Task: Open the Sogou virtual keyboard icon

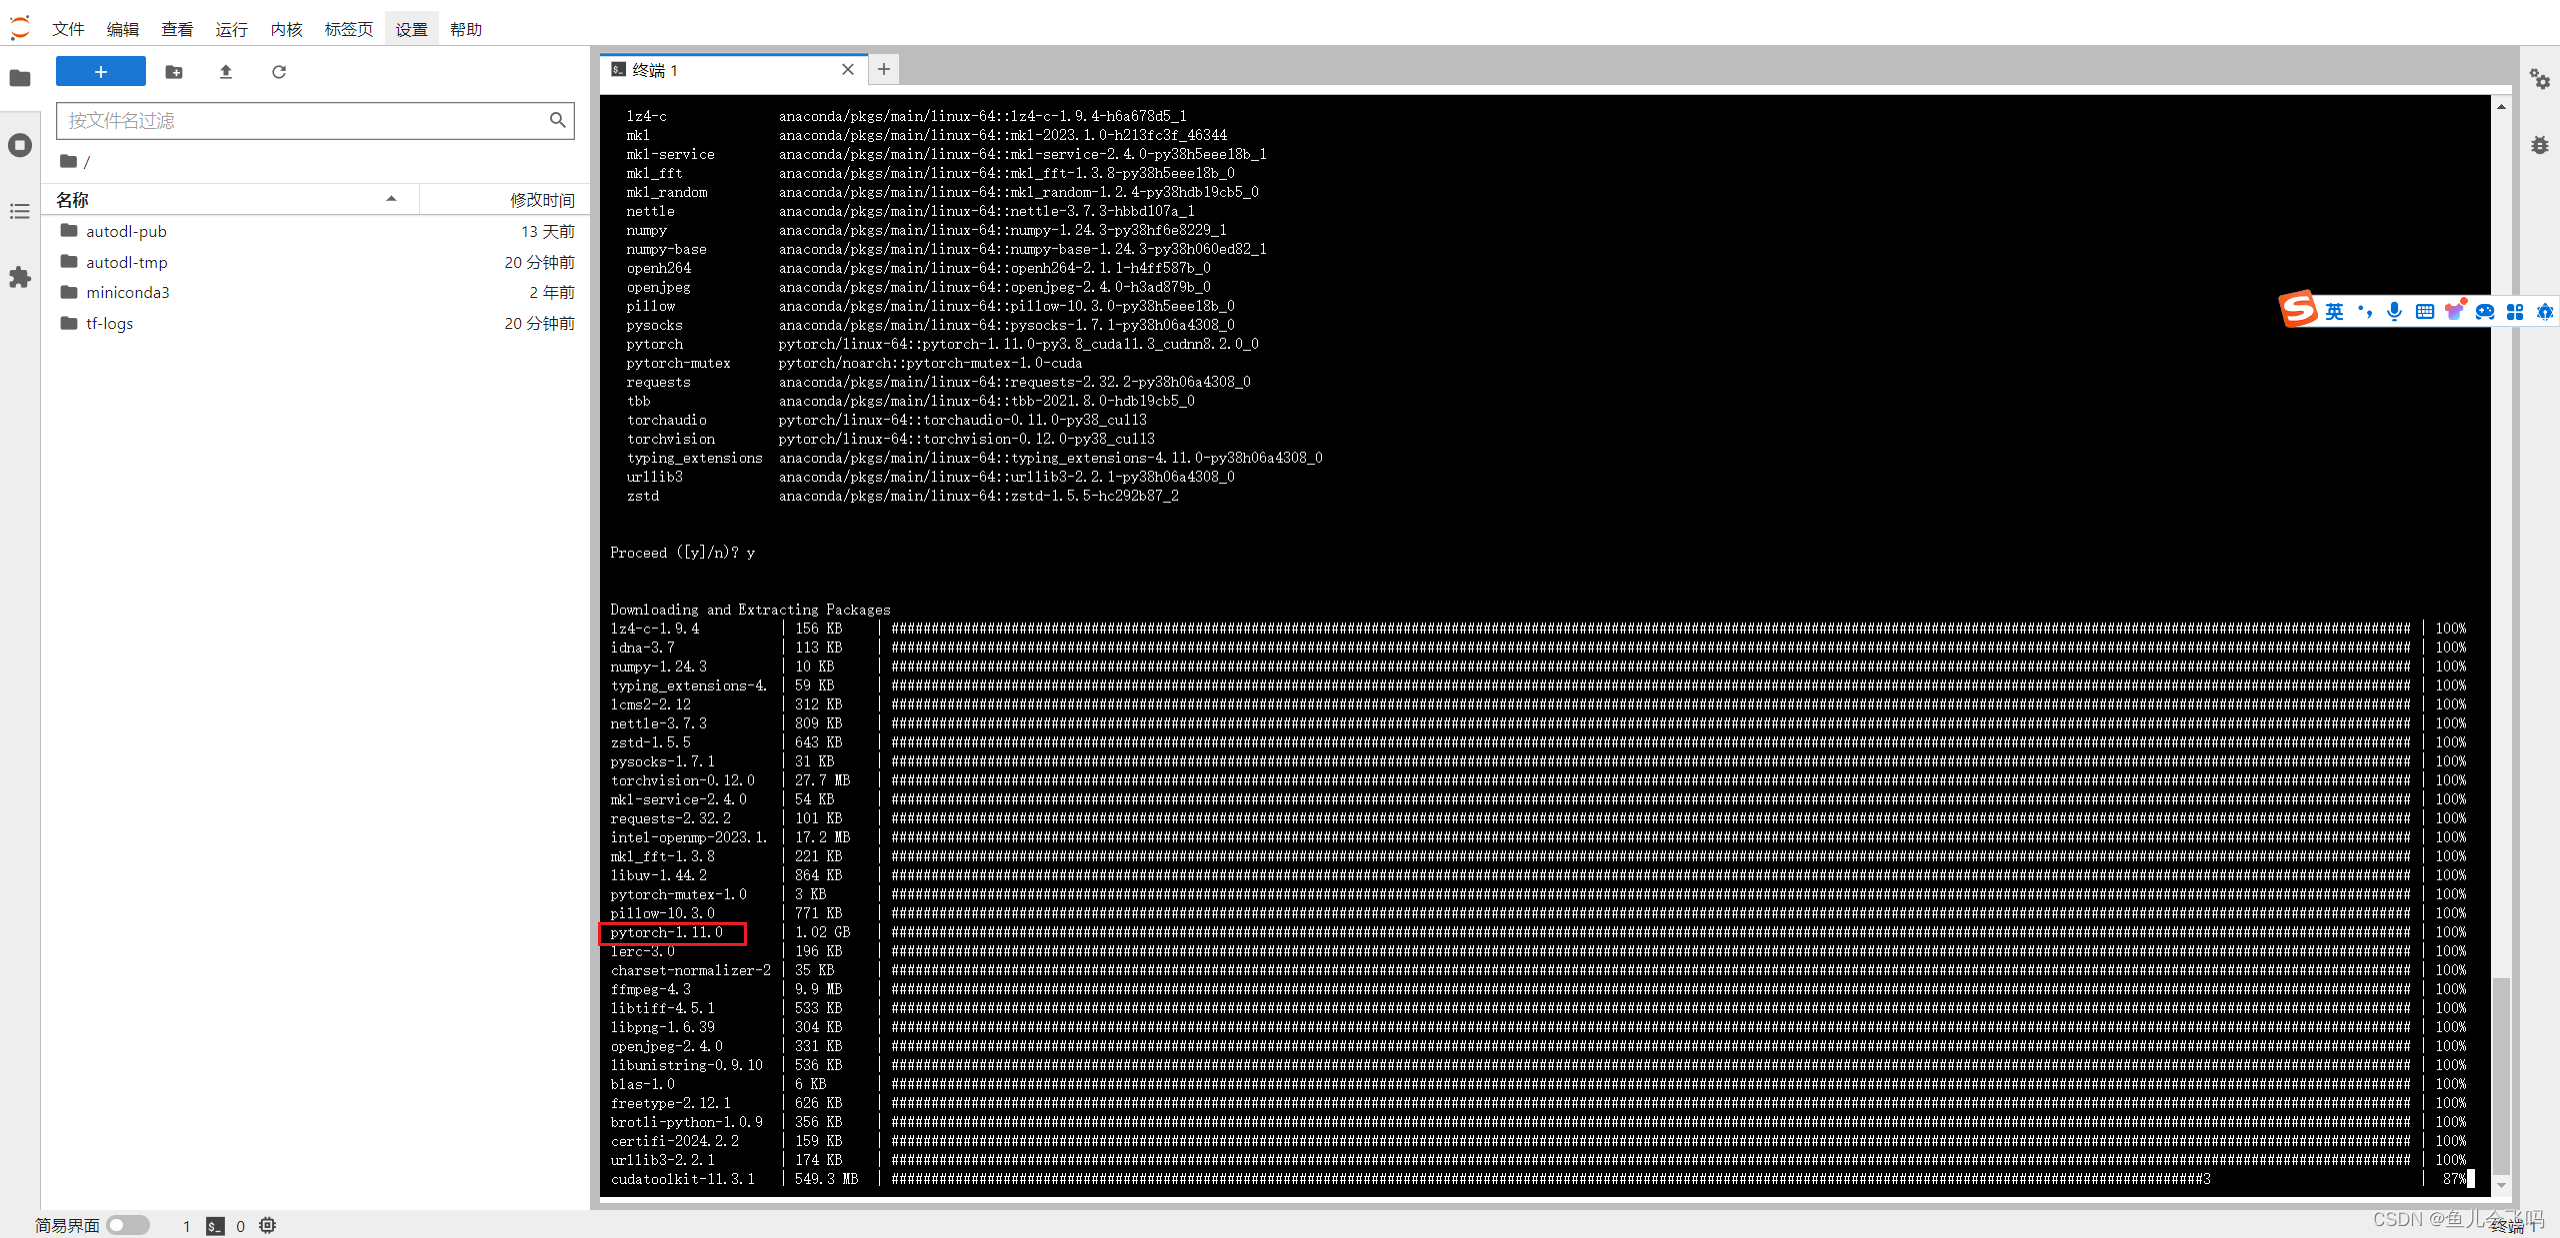Action: (2424, 311)
